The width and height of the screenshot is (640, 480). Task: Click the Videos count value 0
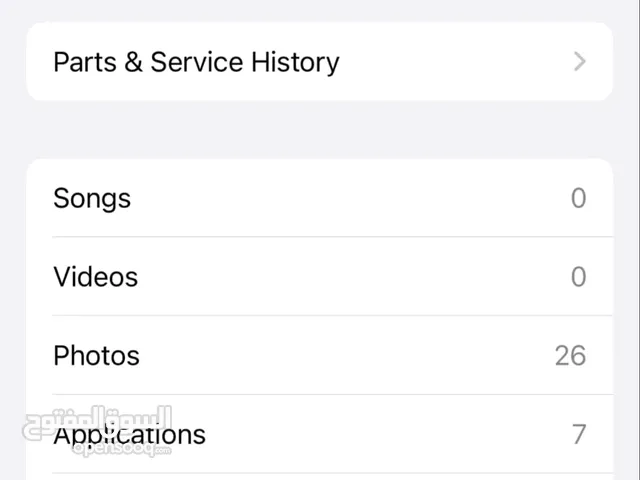coord(578,277)
